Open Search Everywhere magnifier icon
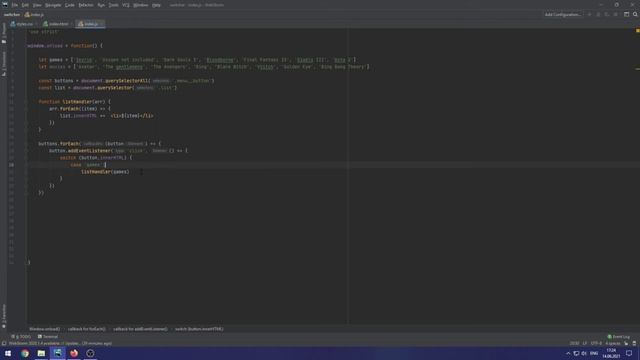This screenshot has height=360, width=640. pos(635,15)
